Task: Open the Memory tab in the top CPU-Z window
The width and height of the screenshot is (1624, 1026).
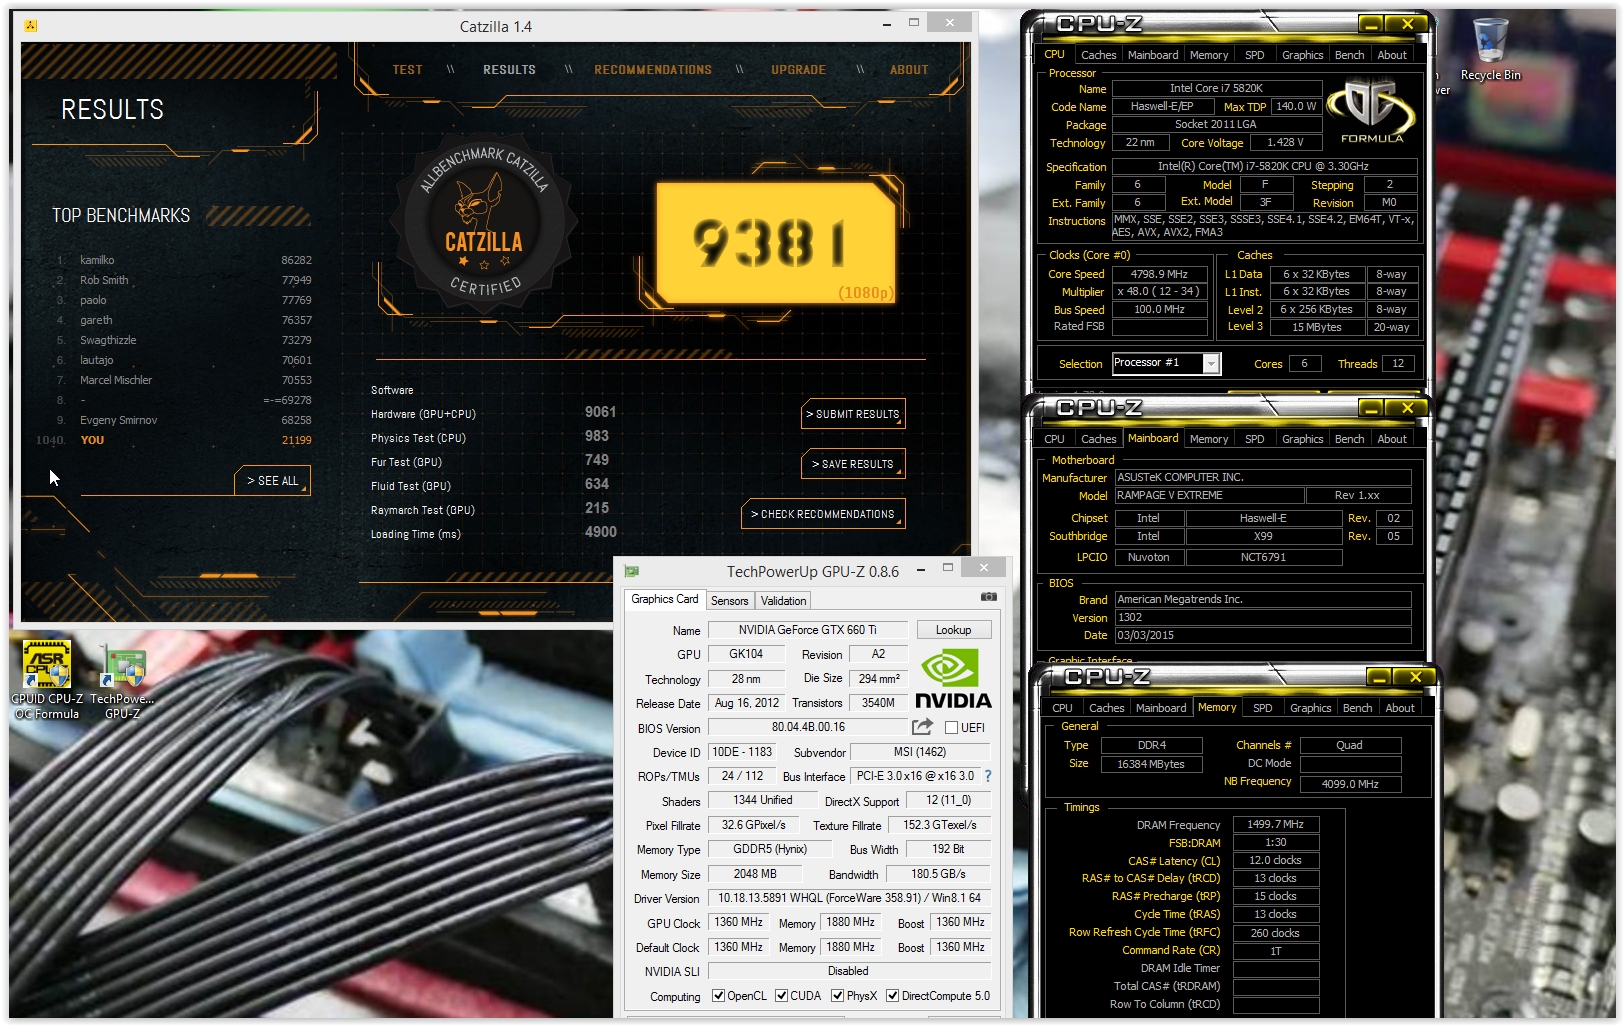Action: (x=1208, y=55)
